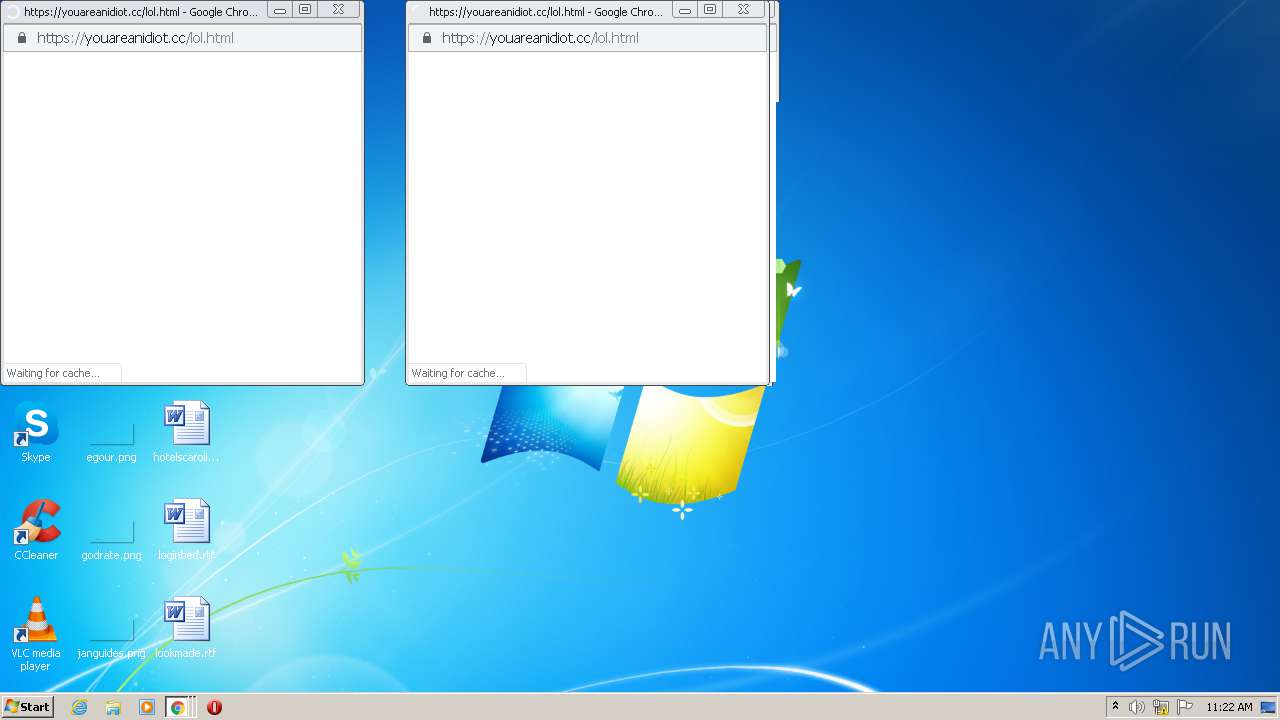Viewport: 1280px width, 720px height.
Task: Open VLC media player desktop shortcut
Action: (36, 634)
